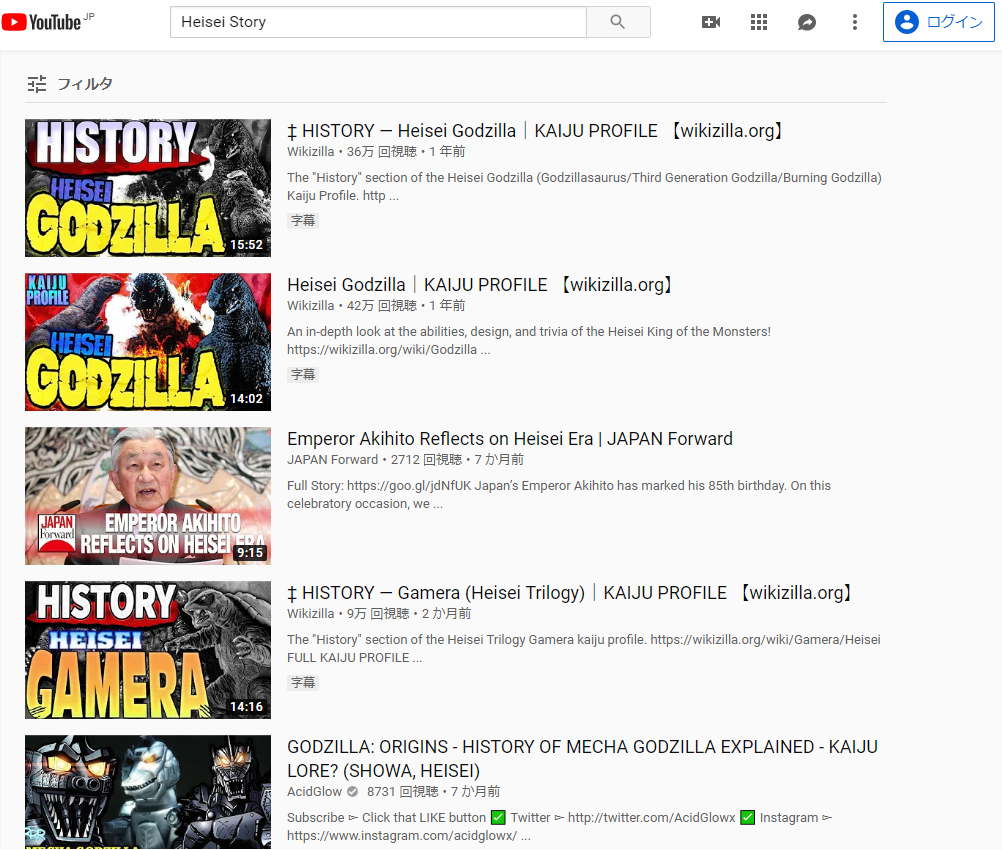Viewport: 1002px width, 850px height.
Task: Click the 14:16 duration label
Action: pos(247,707)
